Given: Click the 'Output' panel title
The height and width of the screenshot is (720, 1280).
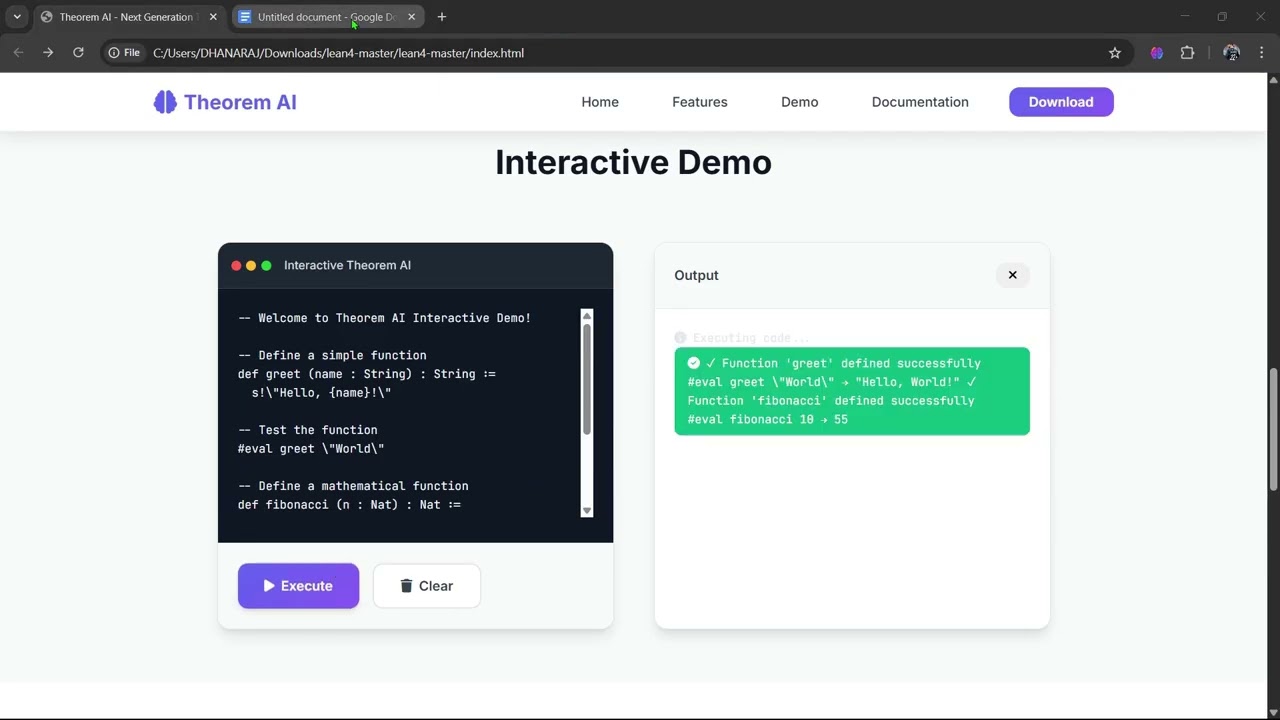Looking at the screenshot, I should point(696,275).
